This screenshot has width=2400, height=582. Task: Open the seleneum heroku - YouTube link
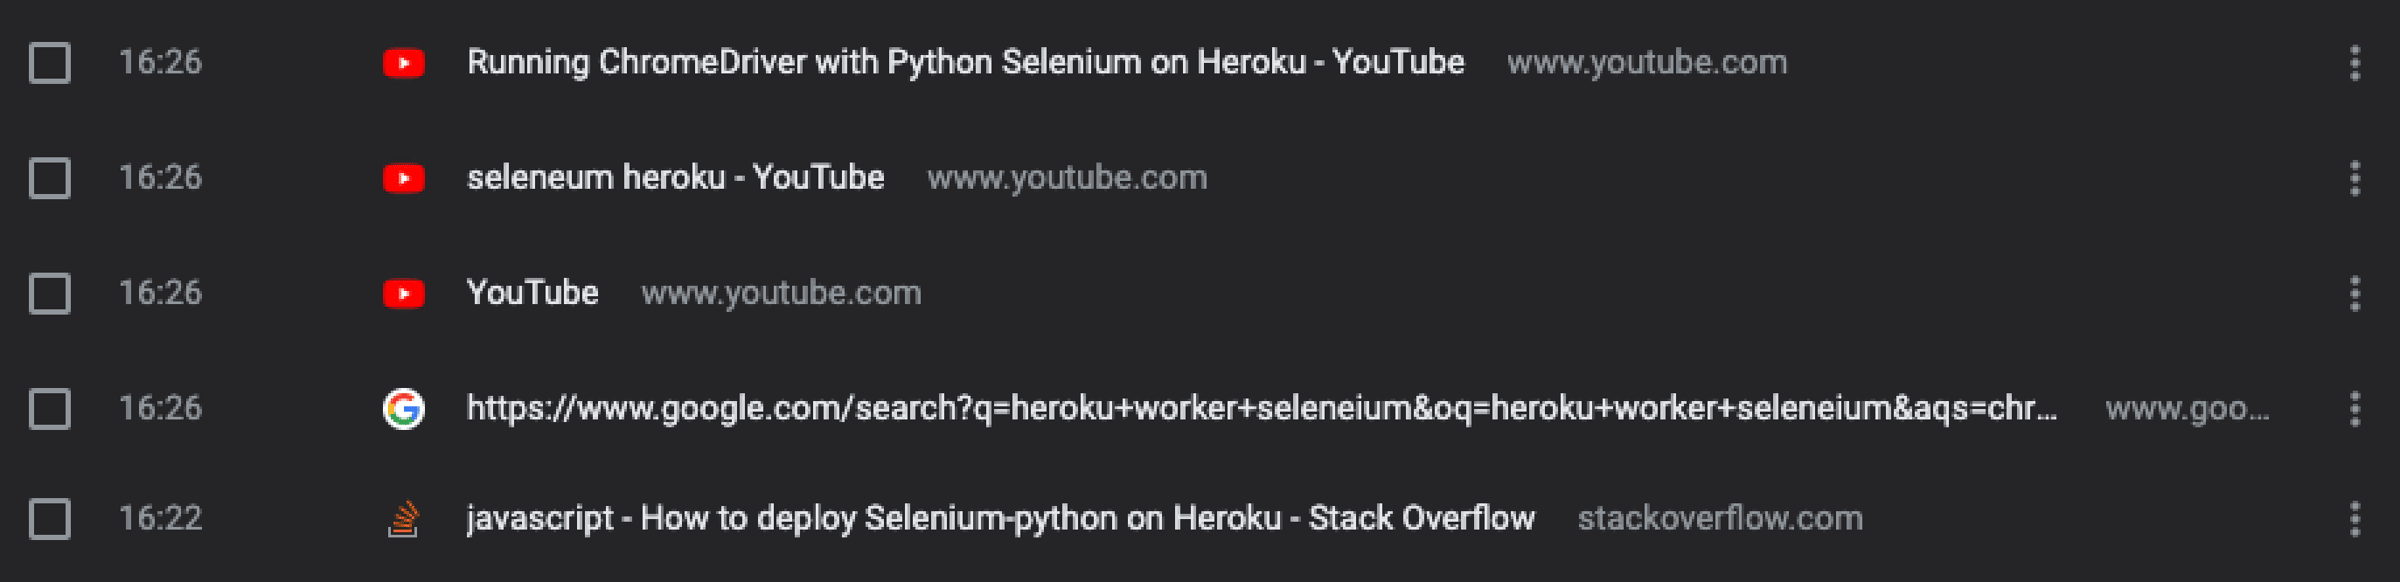(675, 177)
